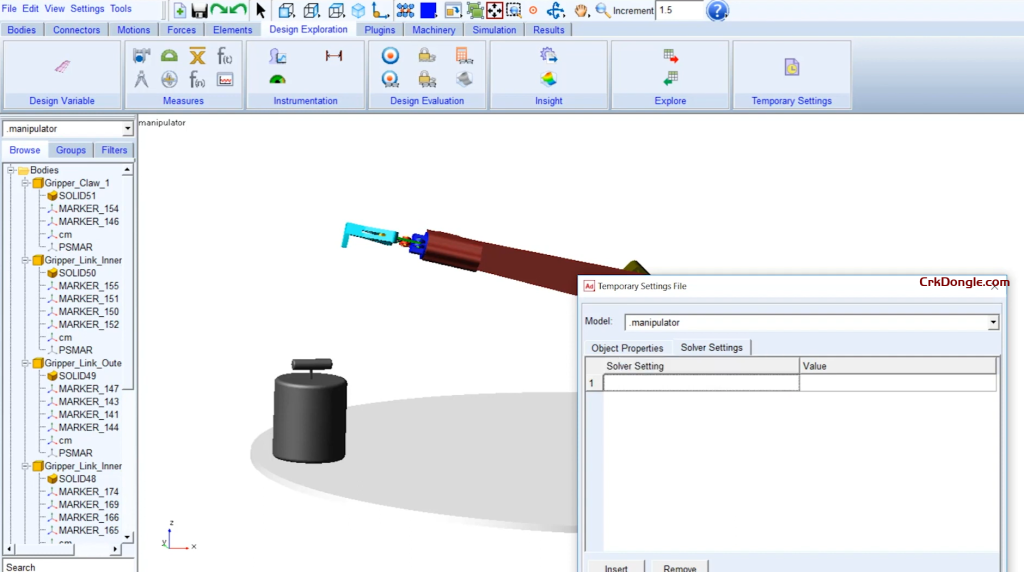Collapse the Bodies folder in tree

tap(11, 170)
